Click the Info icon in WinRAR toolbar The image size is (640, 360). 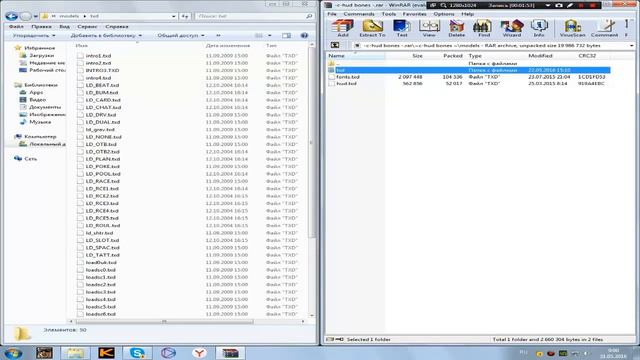539,28
